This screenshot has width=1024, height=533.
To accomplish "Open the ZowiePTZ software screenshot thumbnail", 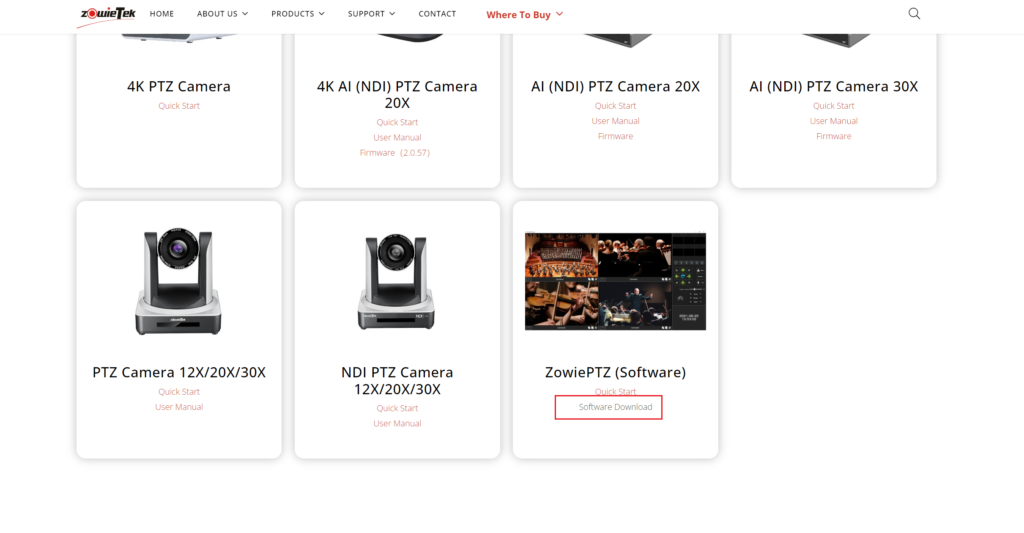I will point(615,281).
